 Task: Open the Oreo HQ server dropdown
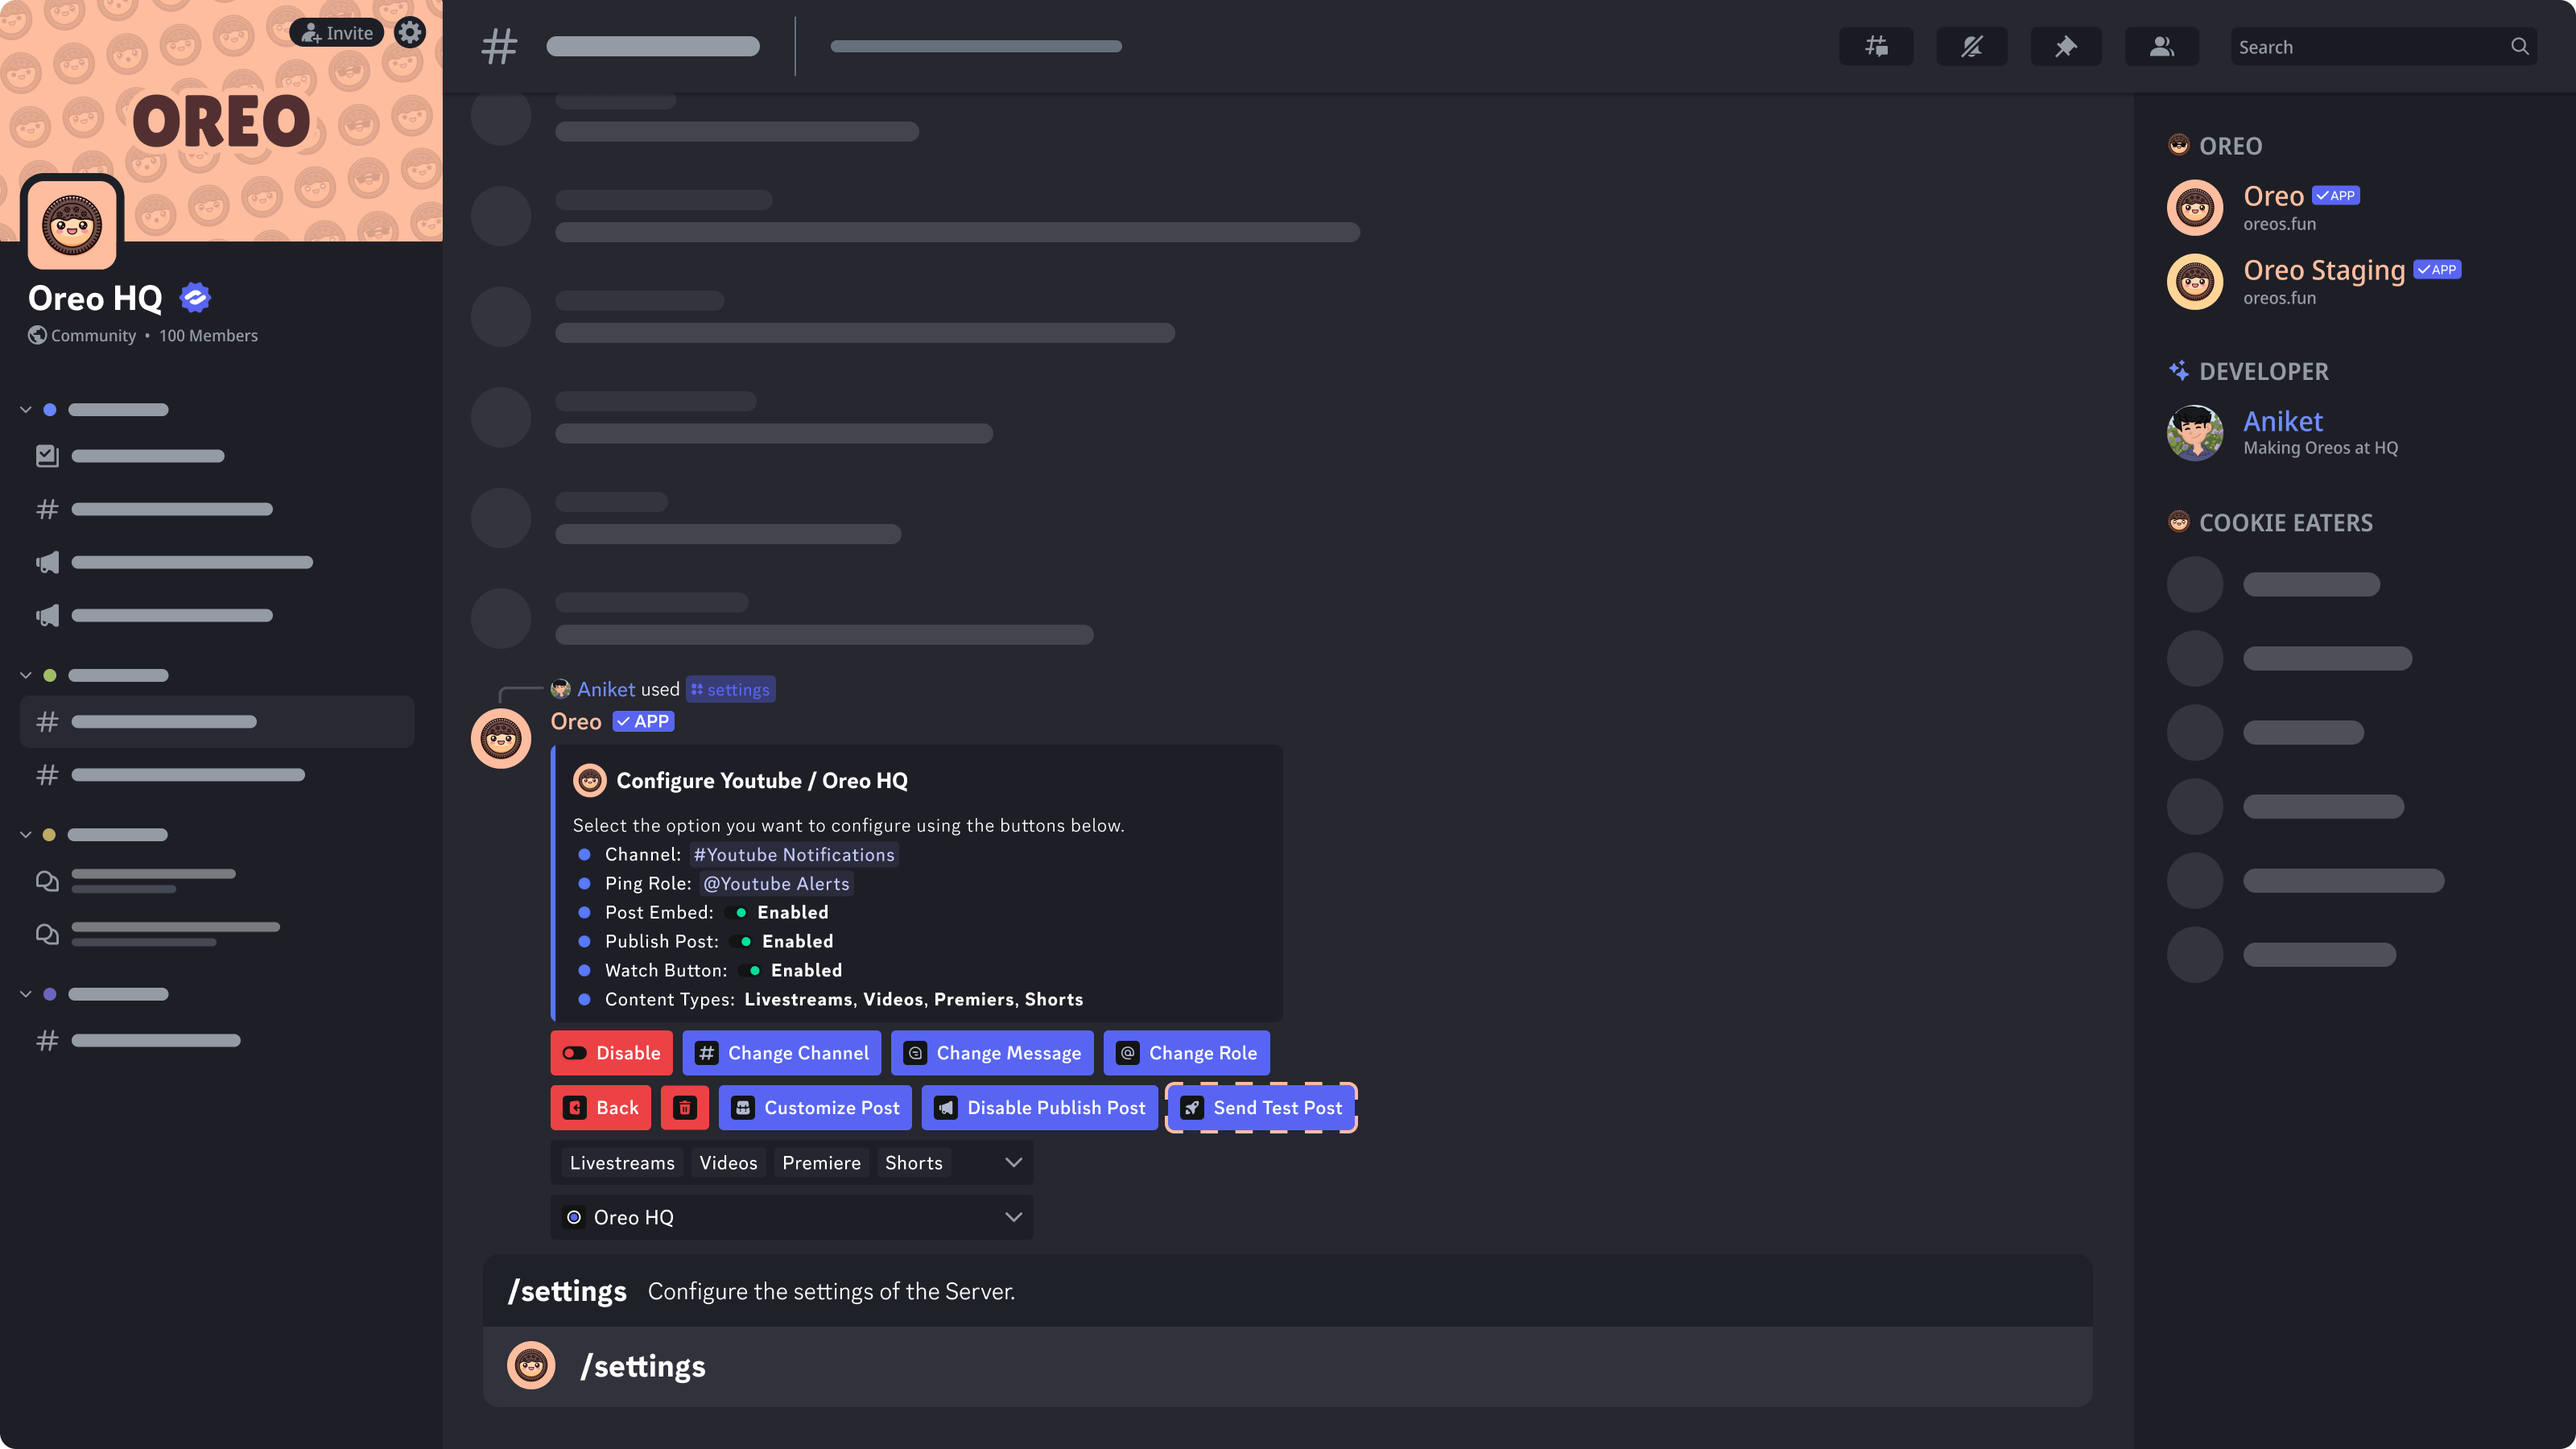pyautogui.click(x=791, y=1217)
